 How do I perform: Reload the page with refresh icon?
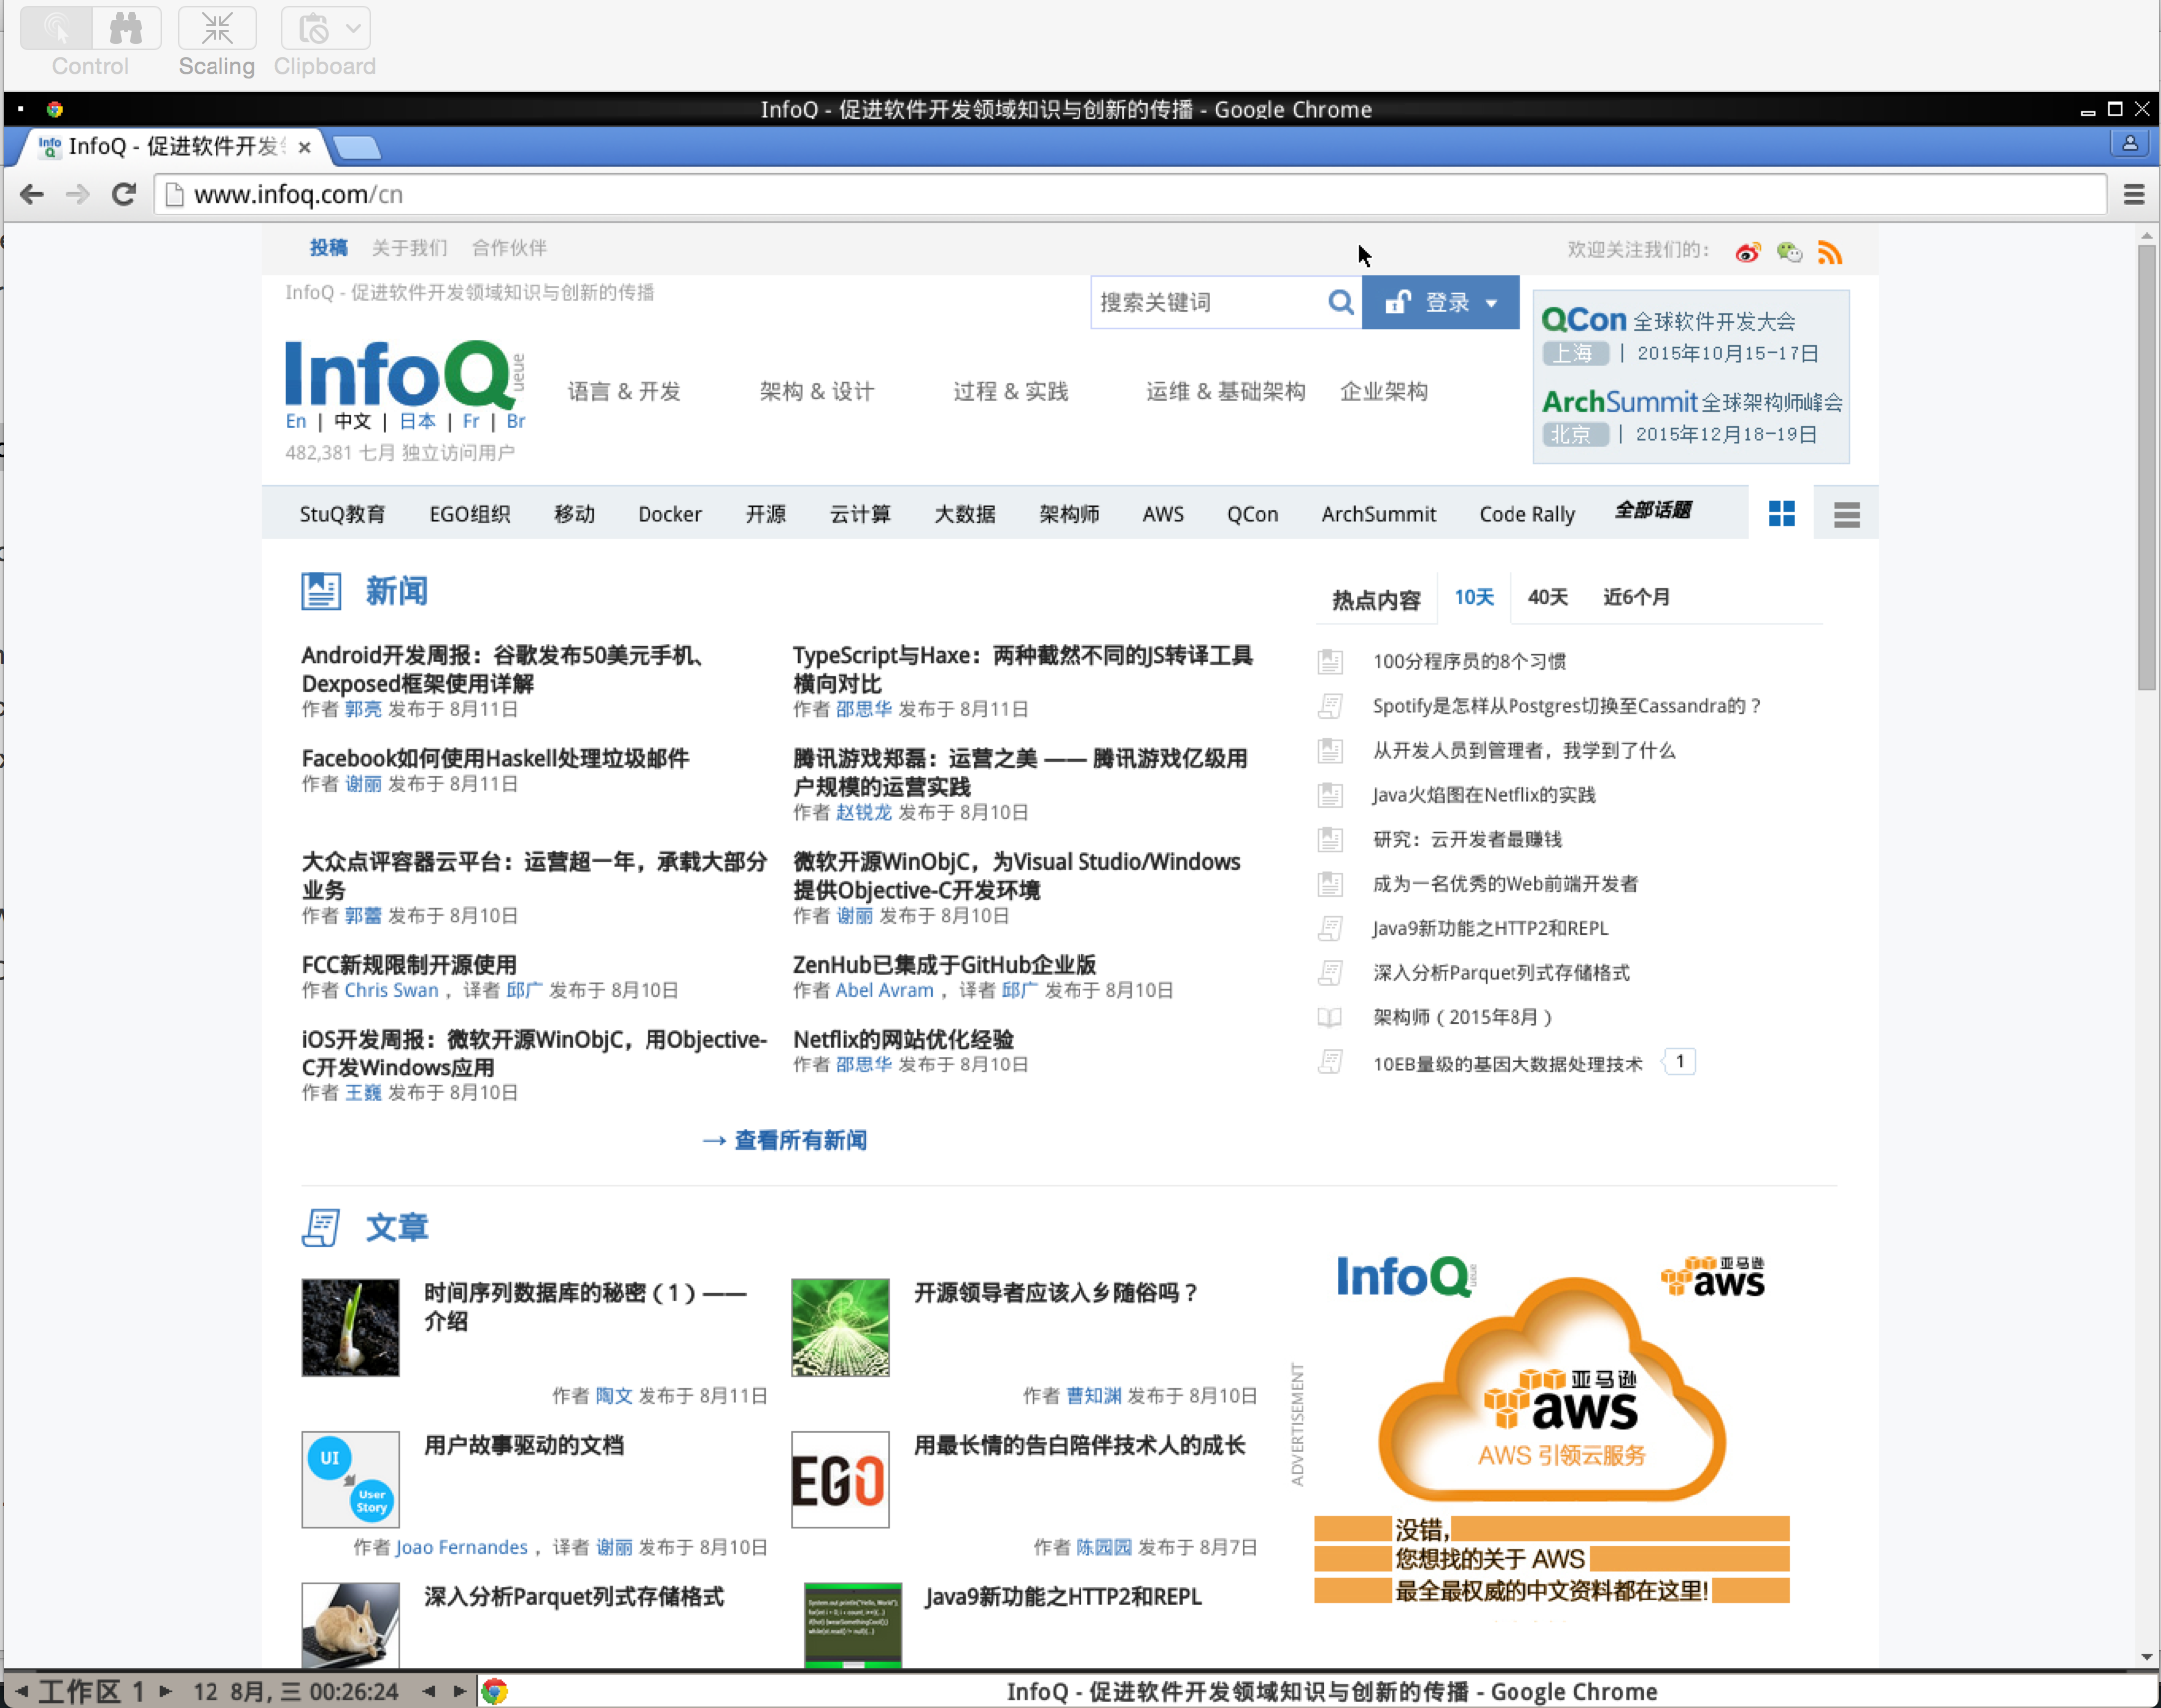tap(124, 194)
